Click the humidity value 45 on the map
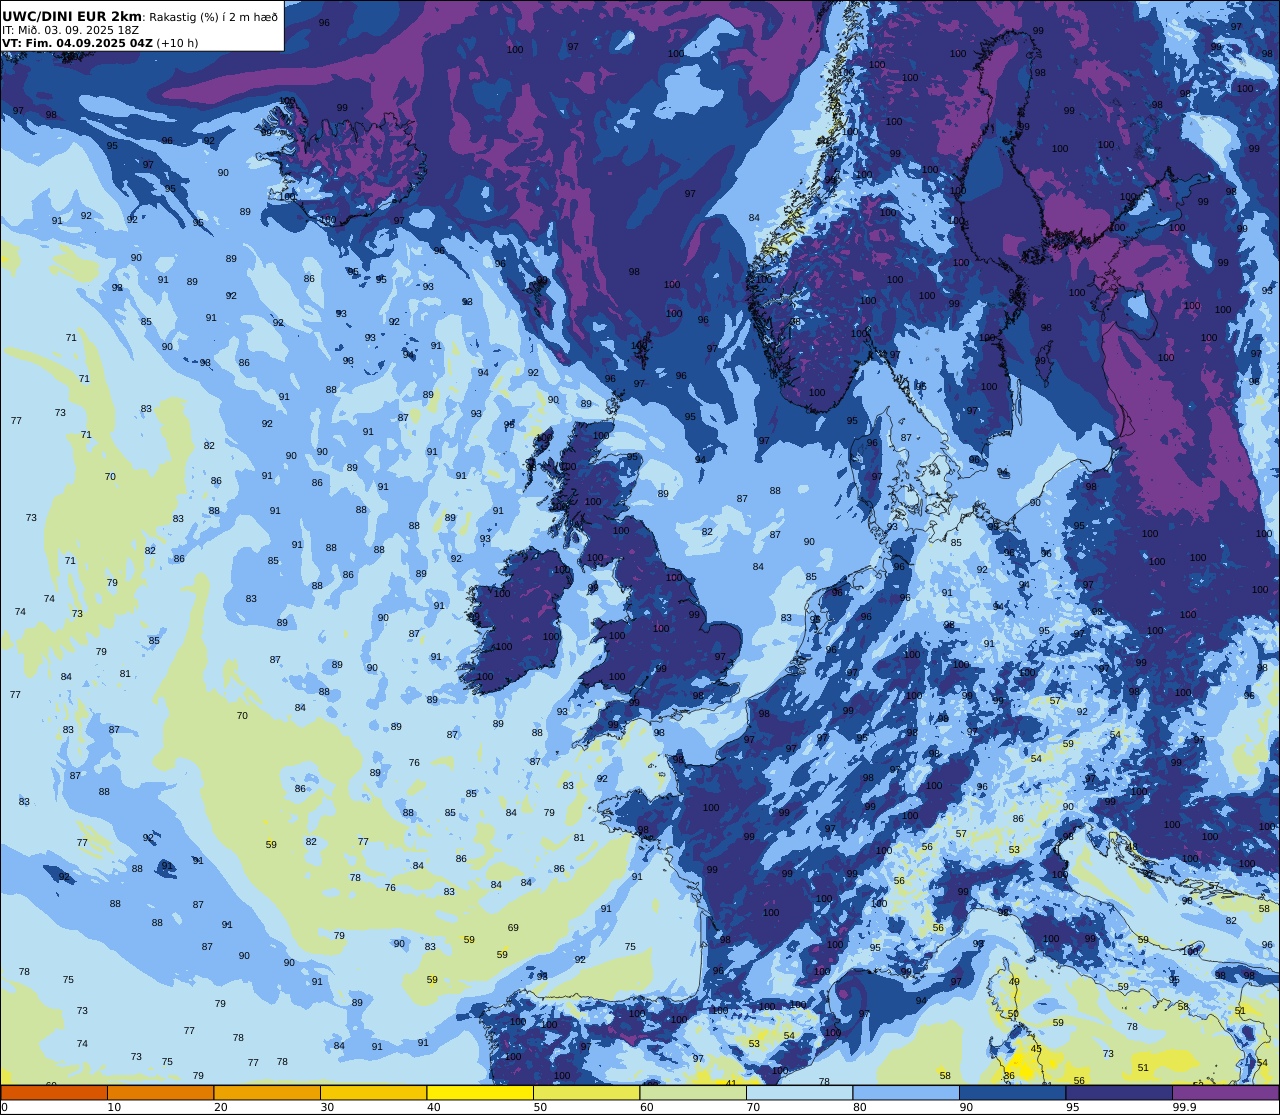Viewport: 1280px width, 1115px height. click(x=1036, y=1049)
